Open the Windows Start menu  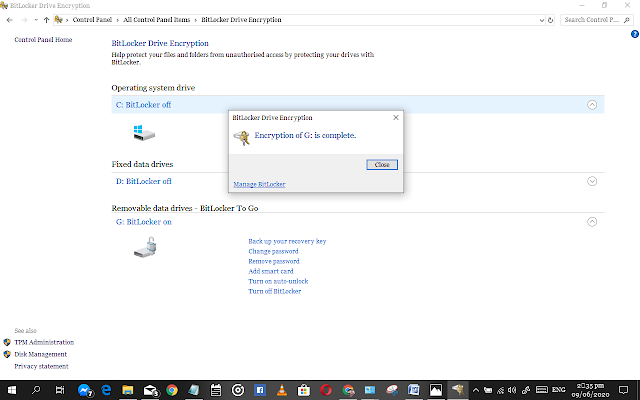[12, 390]
